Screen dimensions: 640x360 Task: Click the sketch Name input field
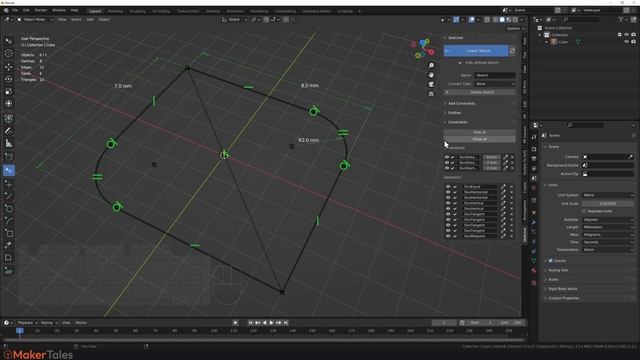coord(495,75)
